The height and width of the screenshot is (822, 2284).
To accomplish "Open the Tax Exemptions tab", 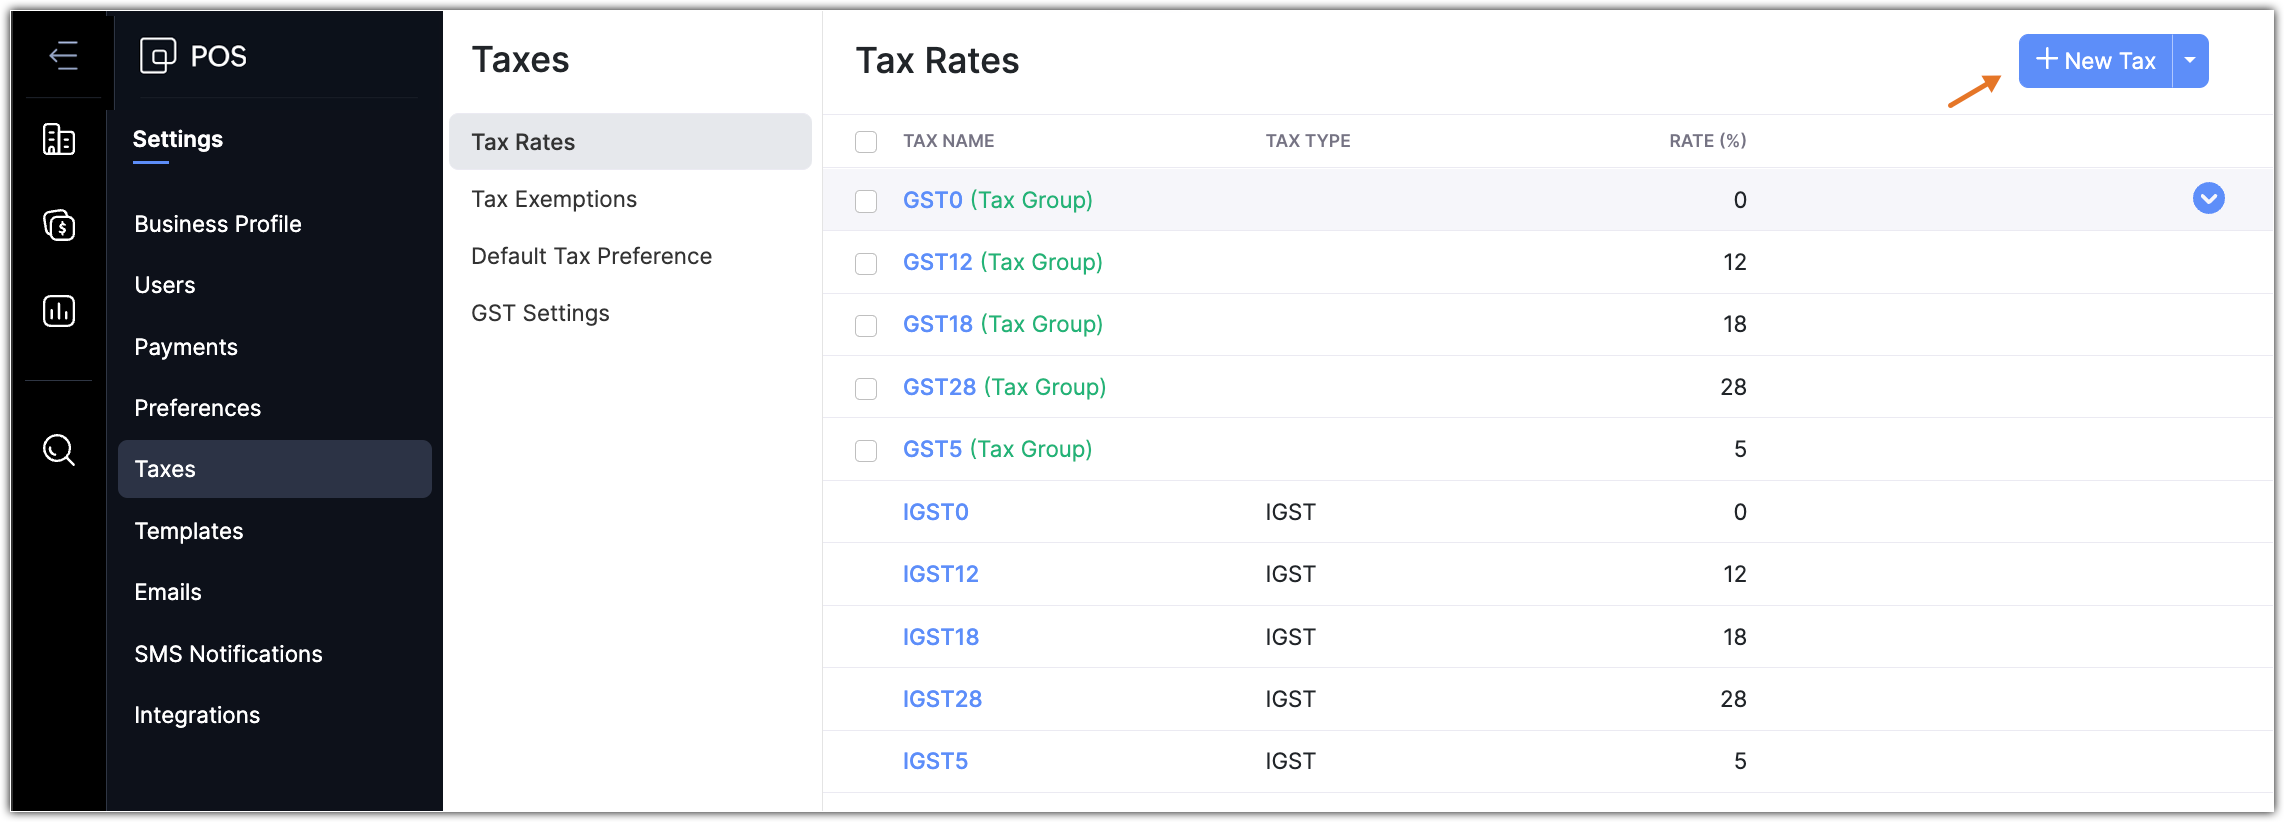I will point(554,199).
